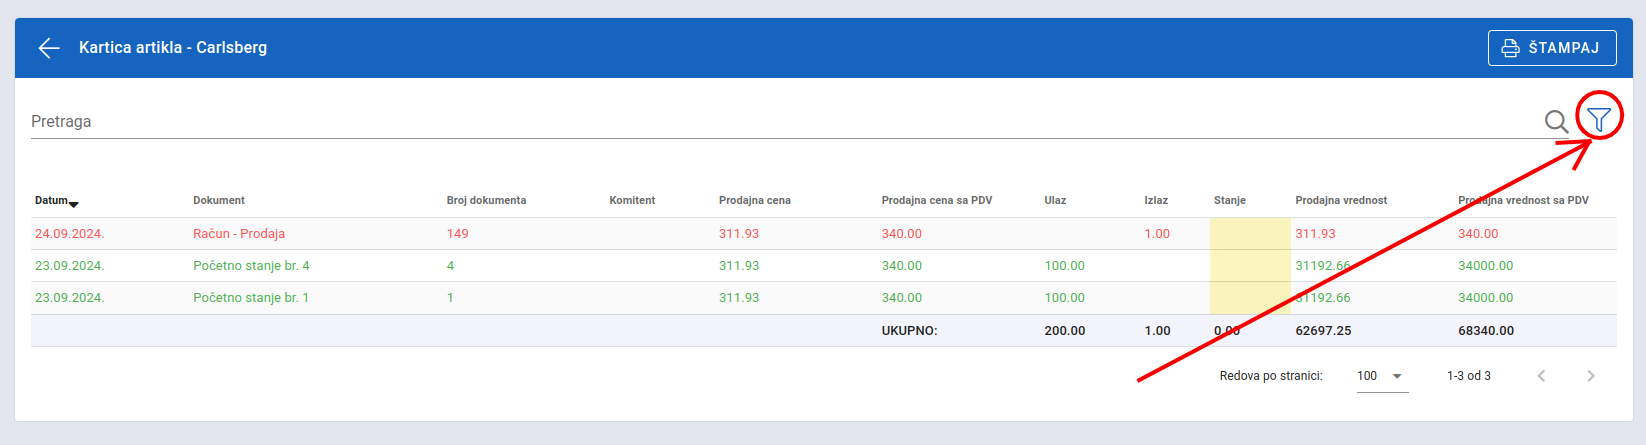The image size is (1646, 445).
Task: Select the Račun - Prodaja document cell
Action: click(x=239, y=233)
